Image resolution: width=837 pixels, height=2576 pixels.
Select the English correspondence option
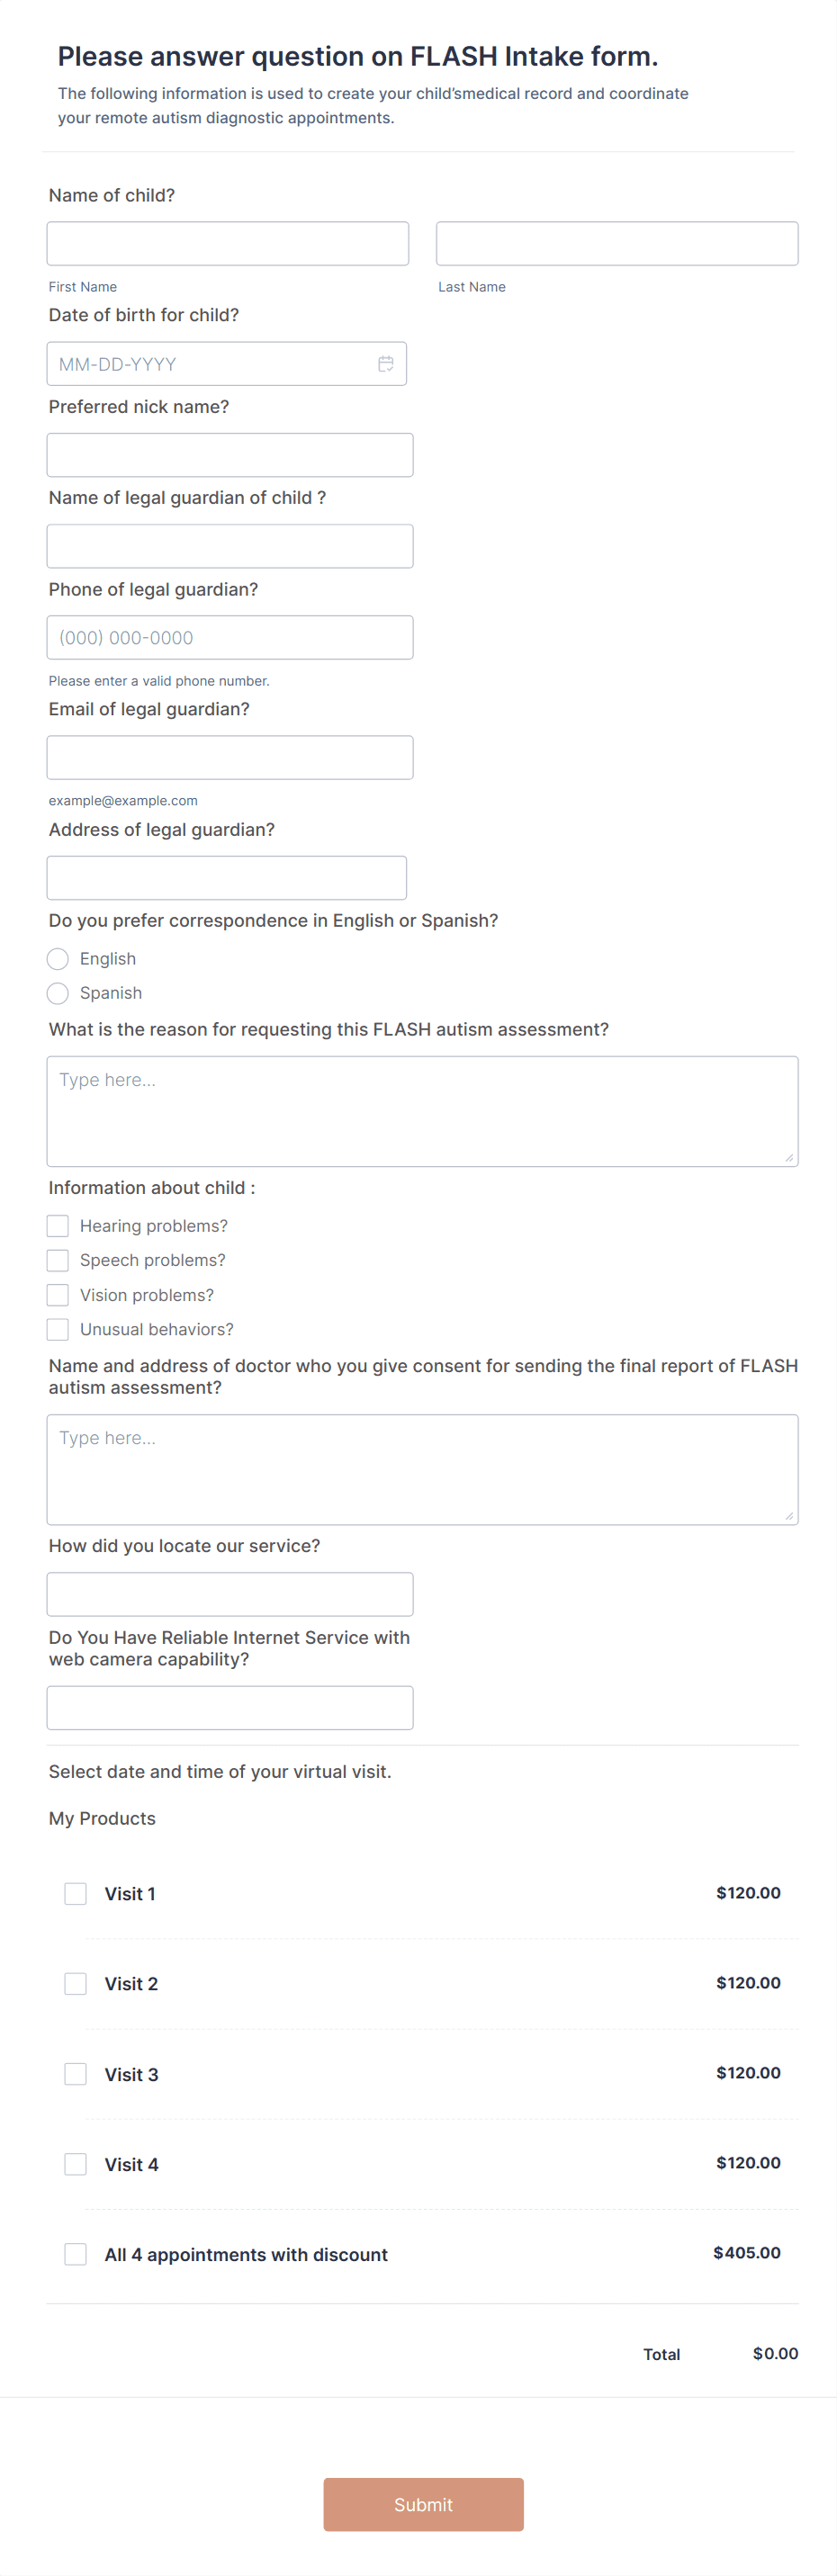point(57,958)
